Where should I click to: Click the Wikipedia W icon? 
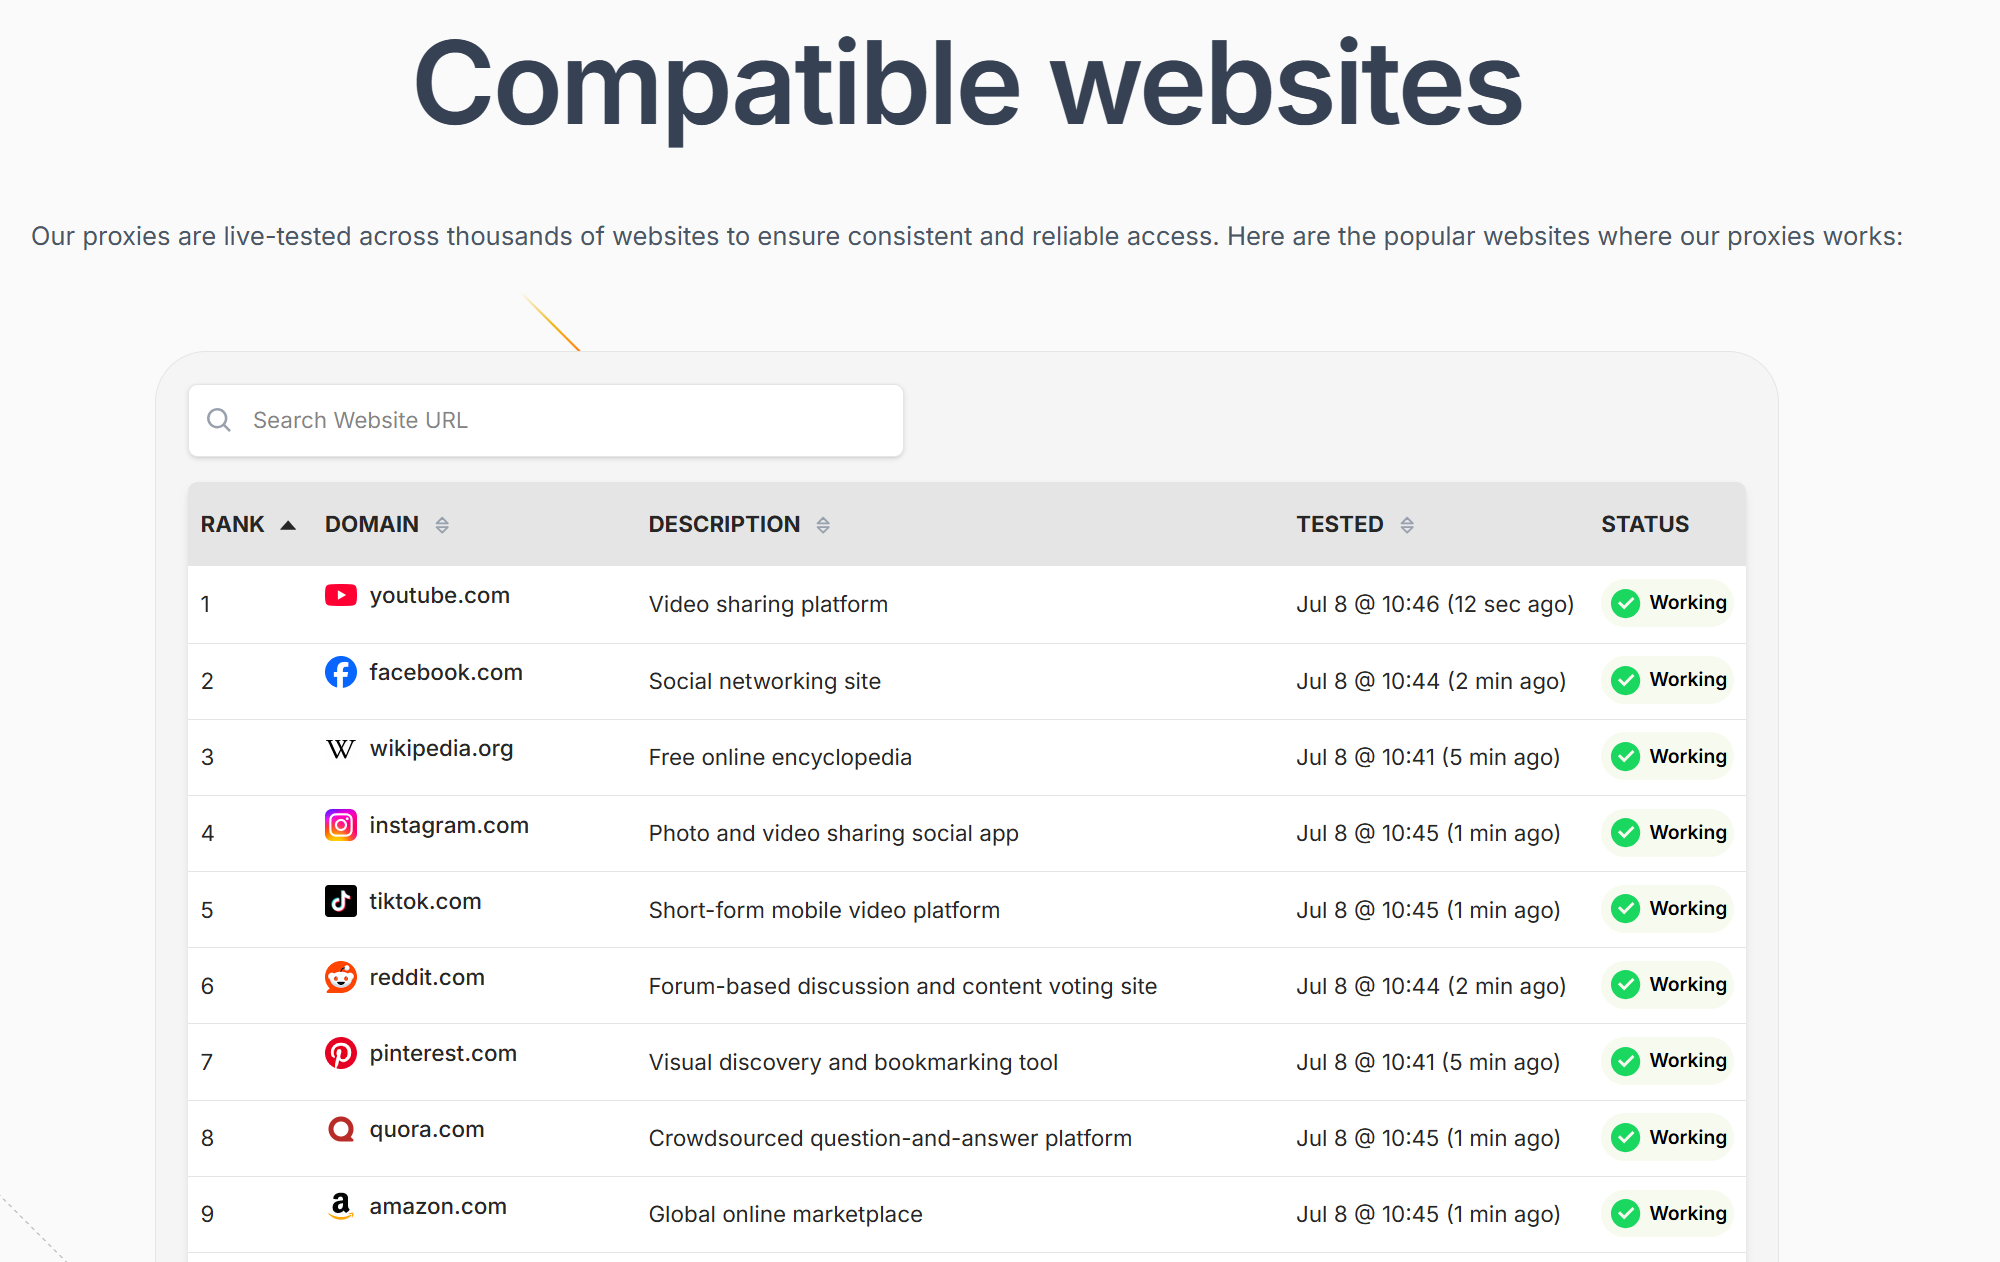click(340, 749)
